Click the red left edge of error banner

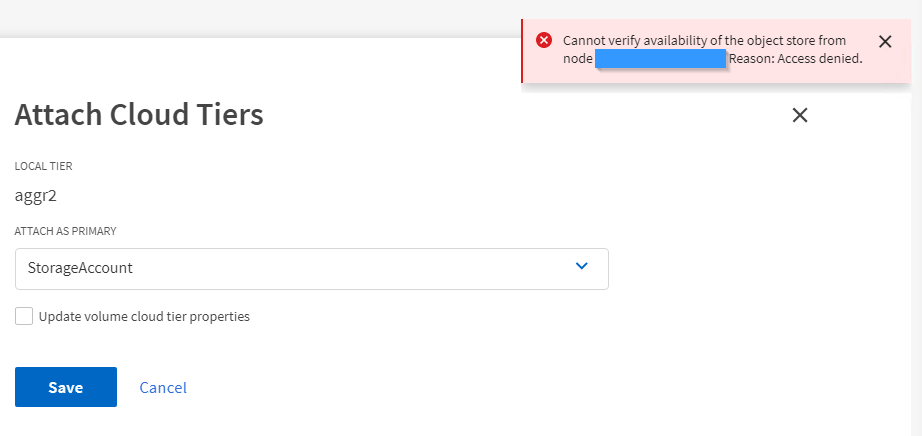tap(522, 50)
